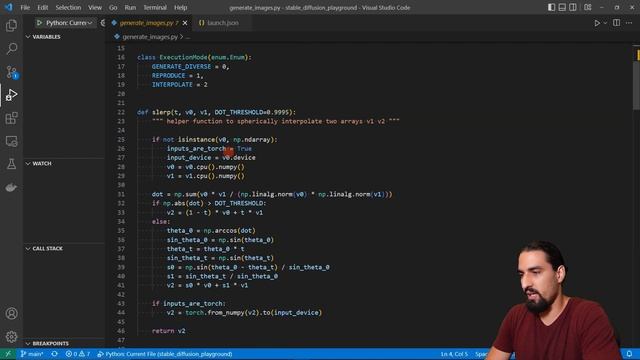Open the Remote Explorer view
The image size is (640, 360).
(x=11, y=141)
